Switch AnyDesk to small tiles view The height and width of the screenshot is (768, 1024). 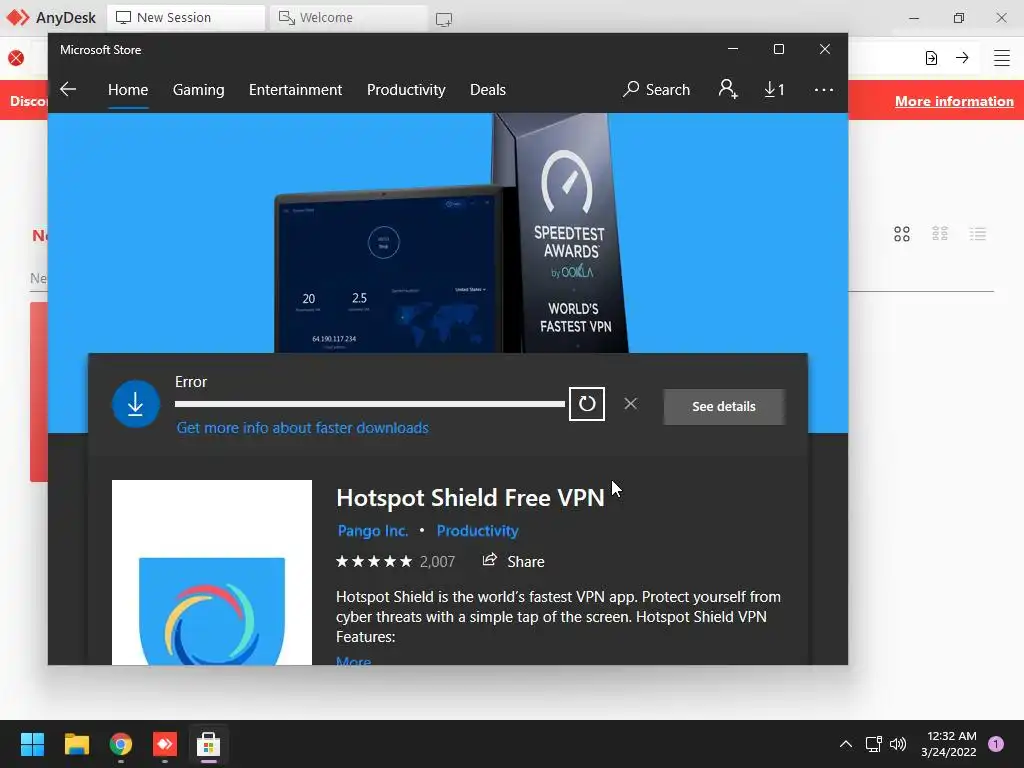pyautogui.click(x=940, y=234)
